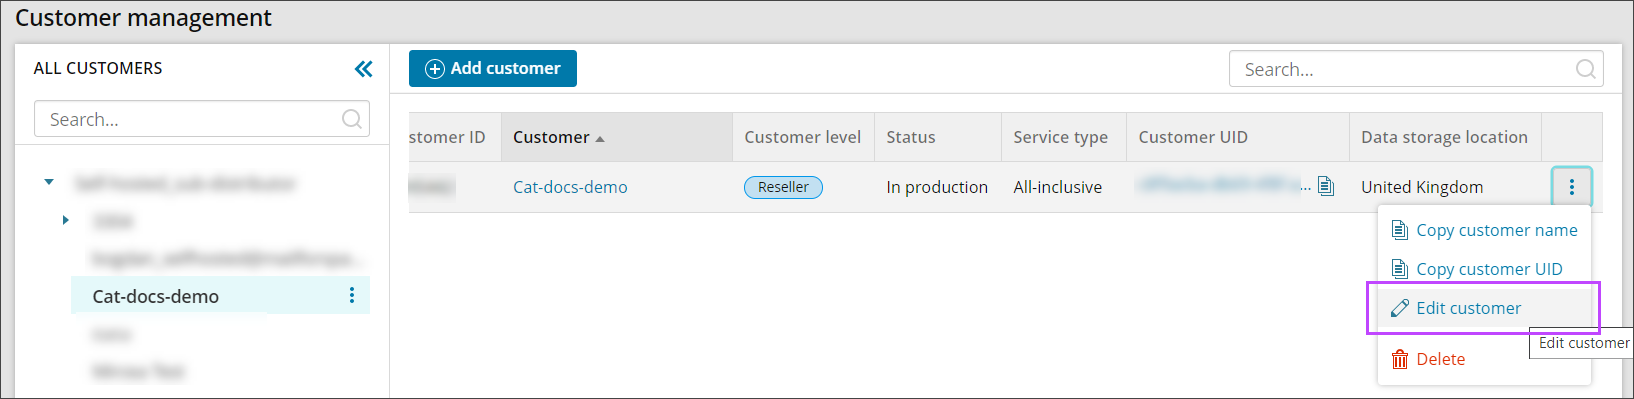The image size is (1634, 399).
Task: Open Cat-docs-demo sidebar three-dot menu
Action: (351, 295)
